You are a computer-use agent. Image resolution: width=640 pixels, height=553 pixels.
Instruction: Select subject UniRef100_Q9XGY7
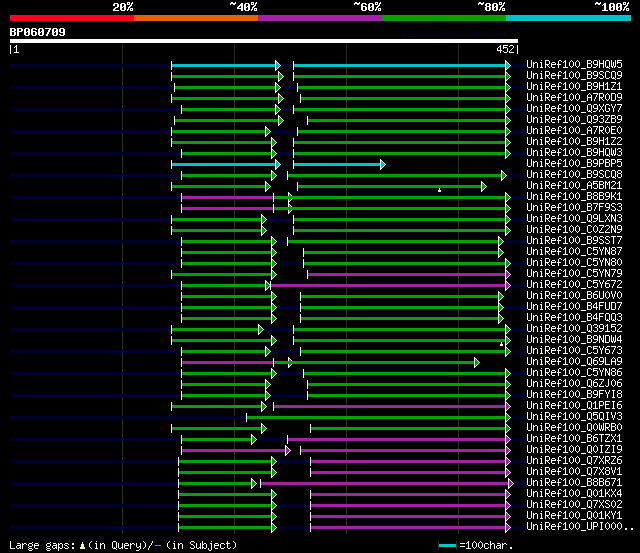tap(574, 108)
